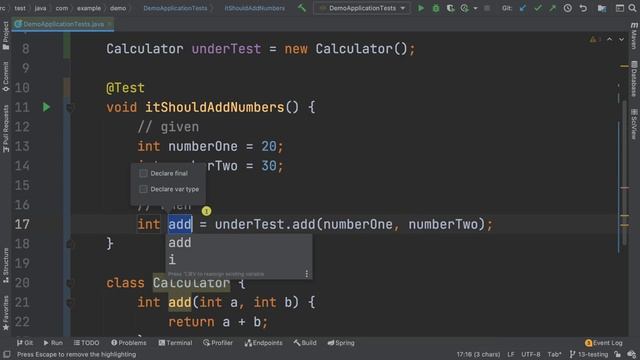Run test from gutter icon line 11
Screen dimensions: 640x360
click(x=46, y=107)
